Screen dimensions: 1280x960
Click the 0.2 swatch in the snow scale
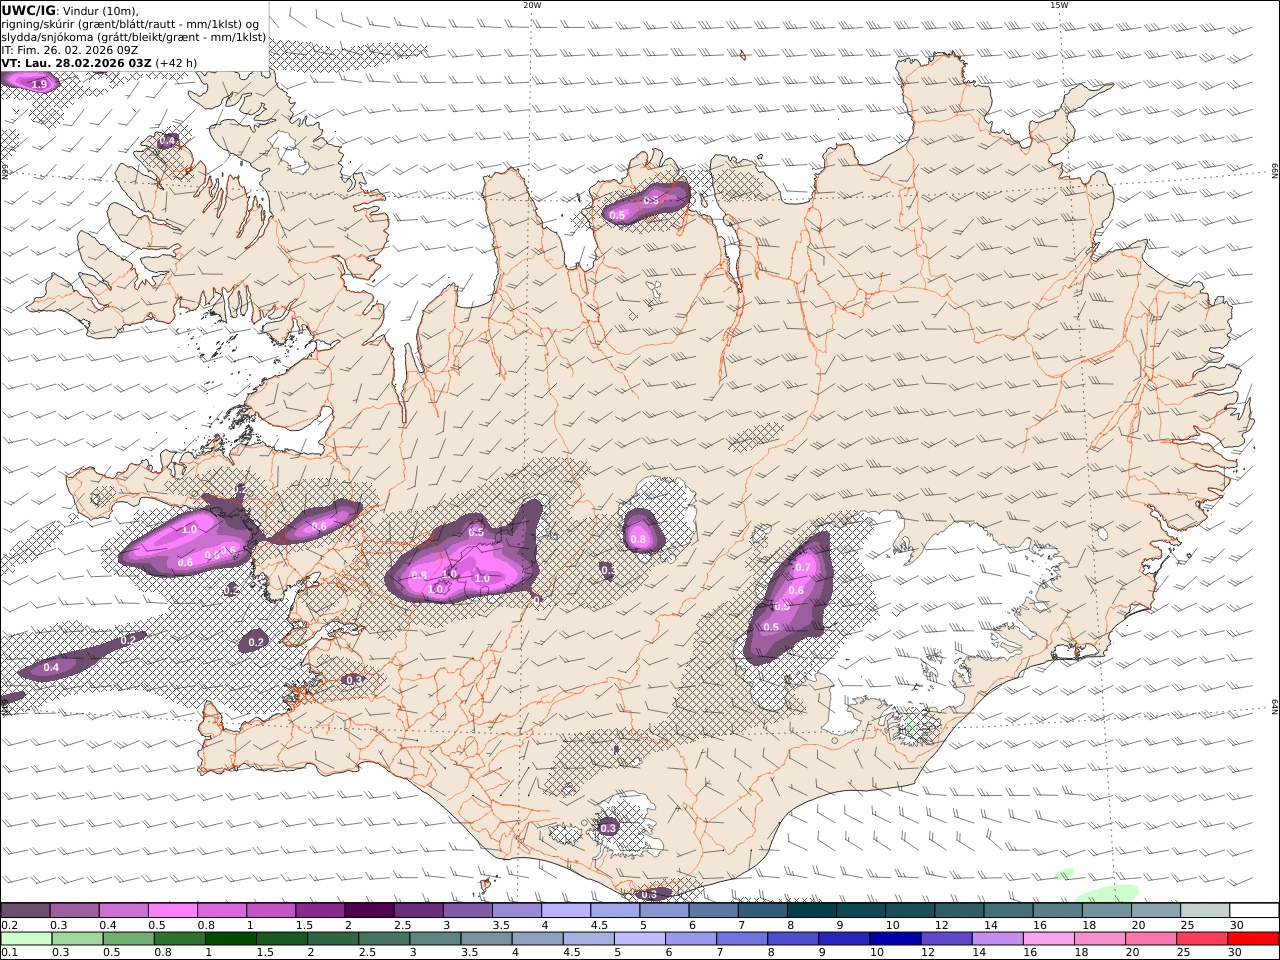[25, 910]
